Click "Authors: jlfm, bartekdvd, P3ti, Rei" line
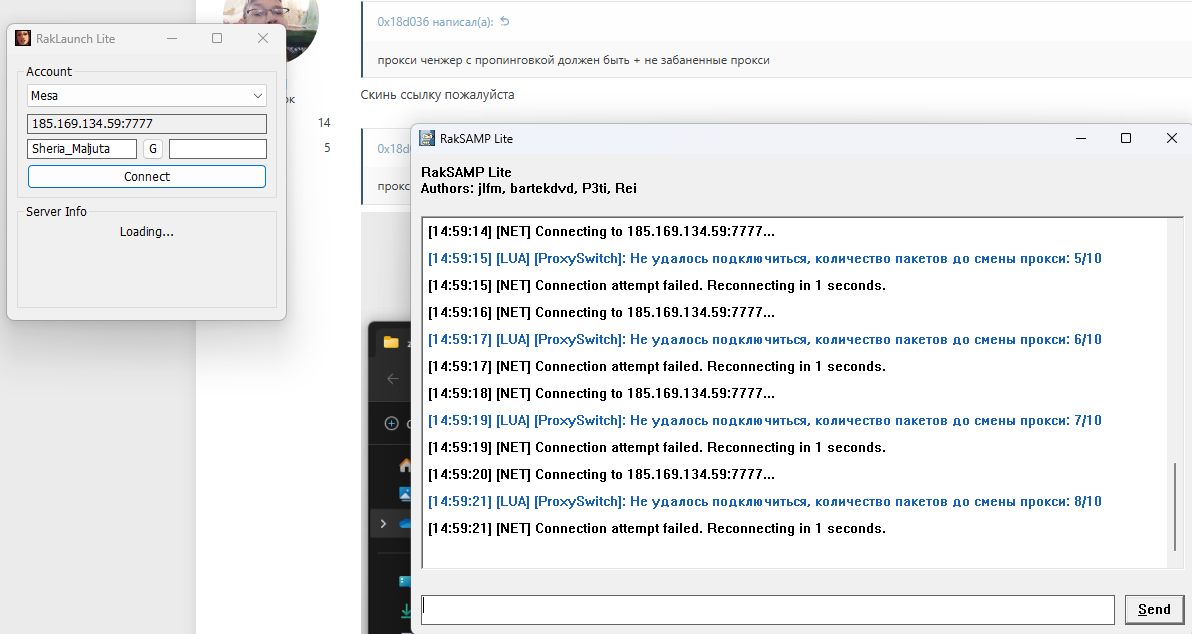 [528, 189]
